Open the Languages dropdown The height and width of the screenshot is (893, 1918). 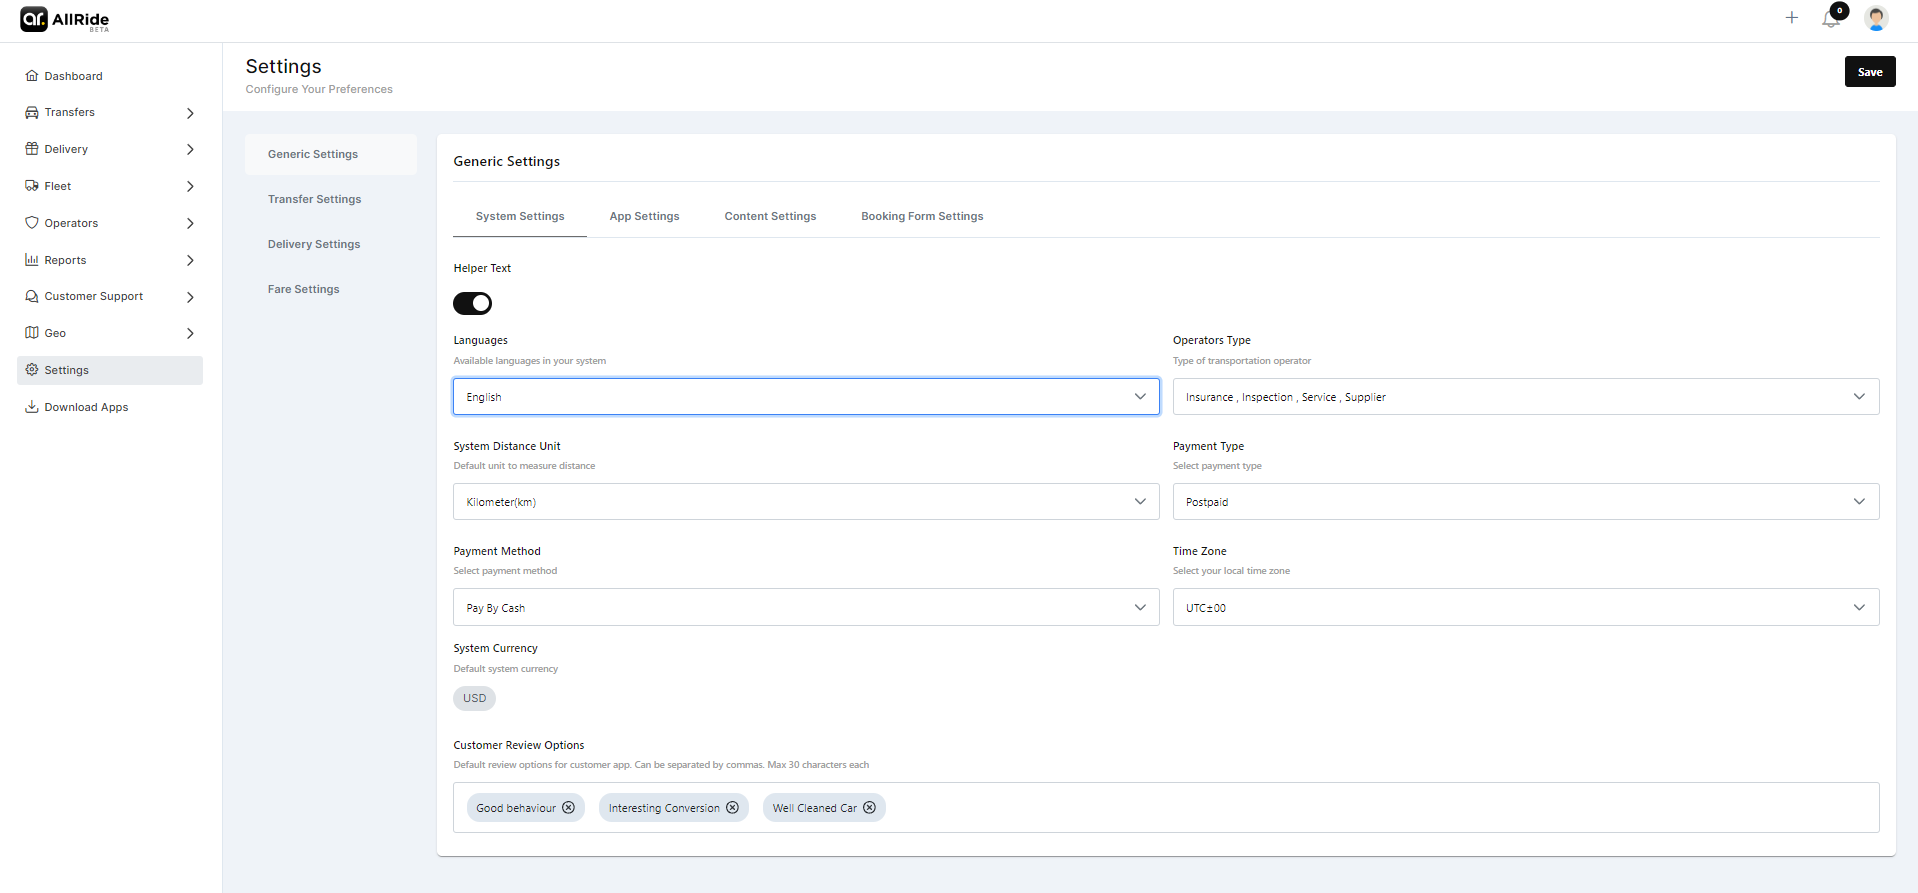click(805, 397)
